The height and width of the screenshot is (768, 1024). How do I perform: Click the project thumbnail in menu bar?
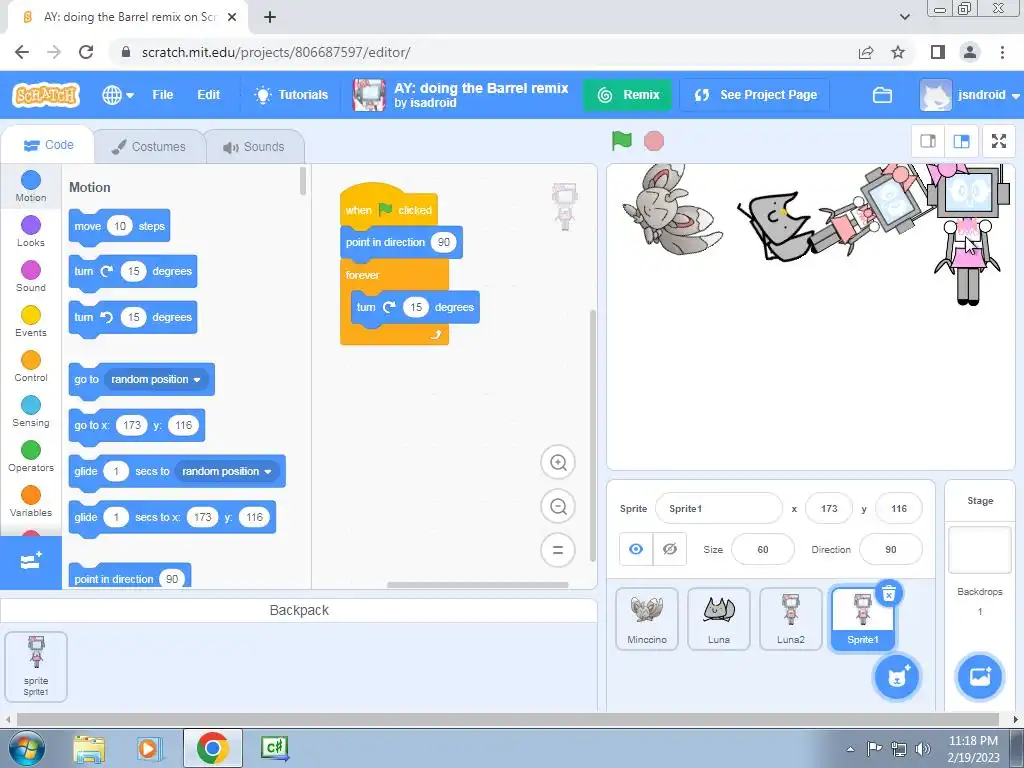pyautogui.click(x=370, y=95)
